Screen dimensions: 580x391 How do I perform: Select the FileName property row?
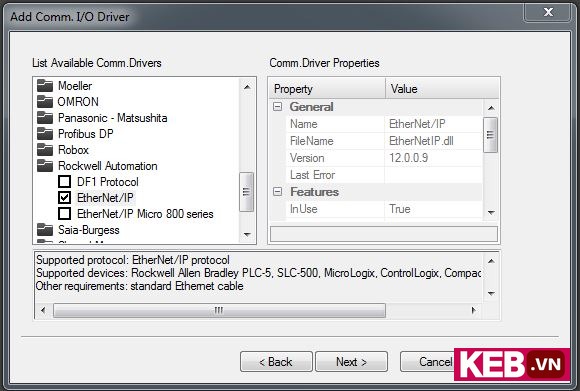pyautogui.click(x=384, y=141)
